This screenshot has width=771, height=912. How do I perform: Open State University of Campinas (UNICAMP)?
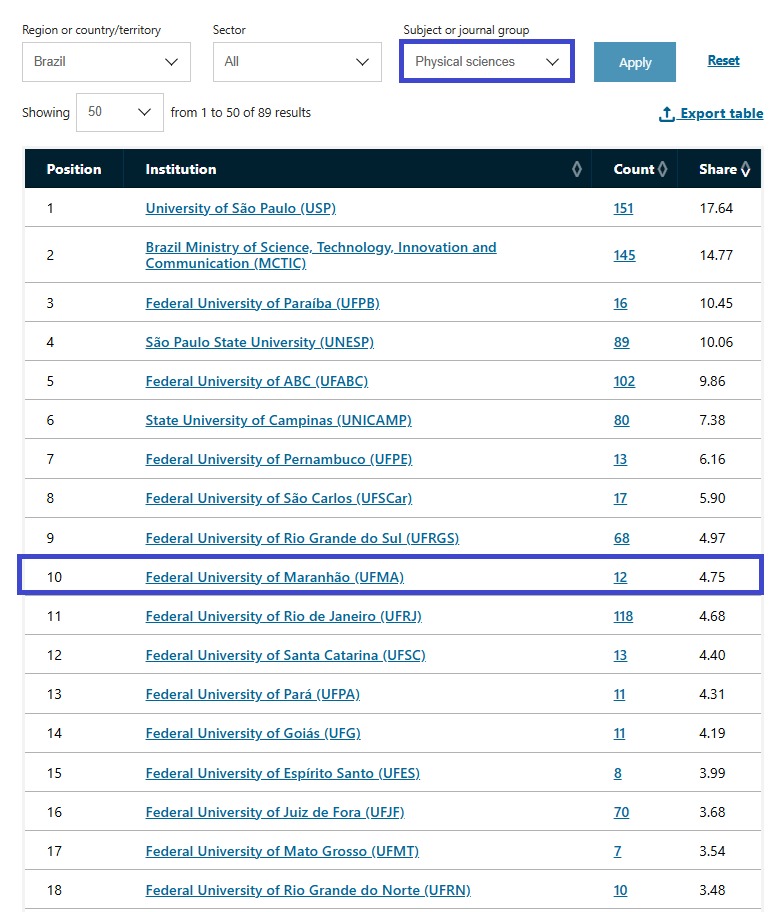(x=278, y=420)
